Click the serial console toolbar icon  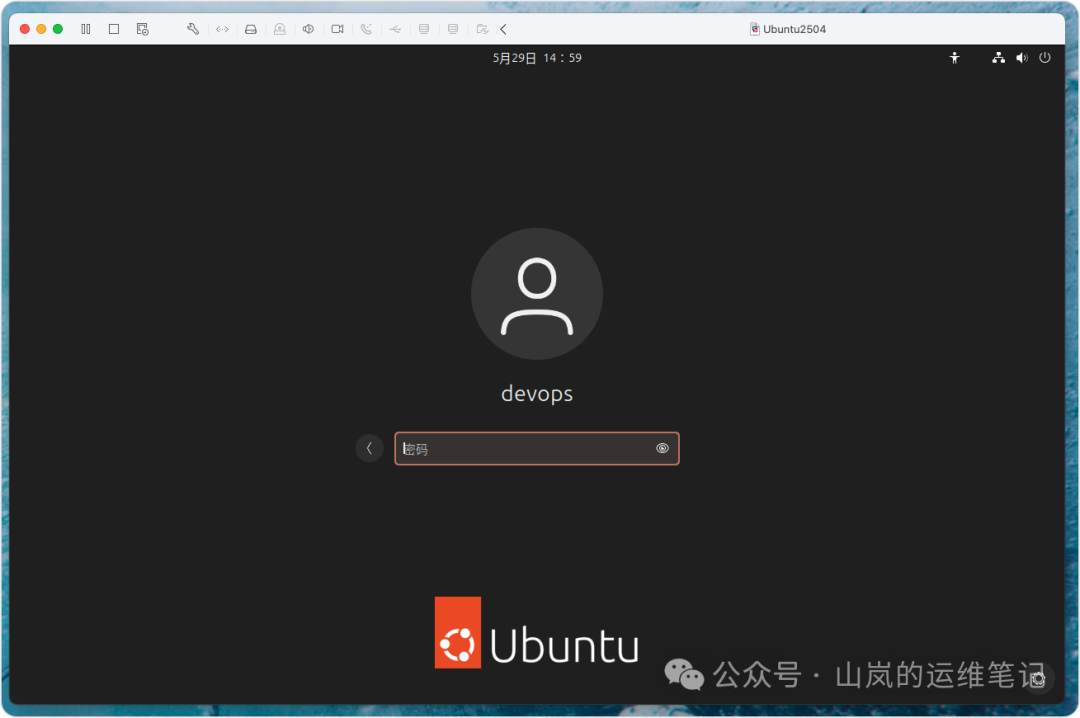[x=366, y=29]
